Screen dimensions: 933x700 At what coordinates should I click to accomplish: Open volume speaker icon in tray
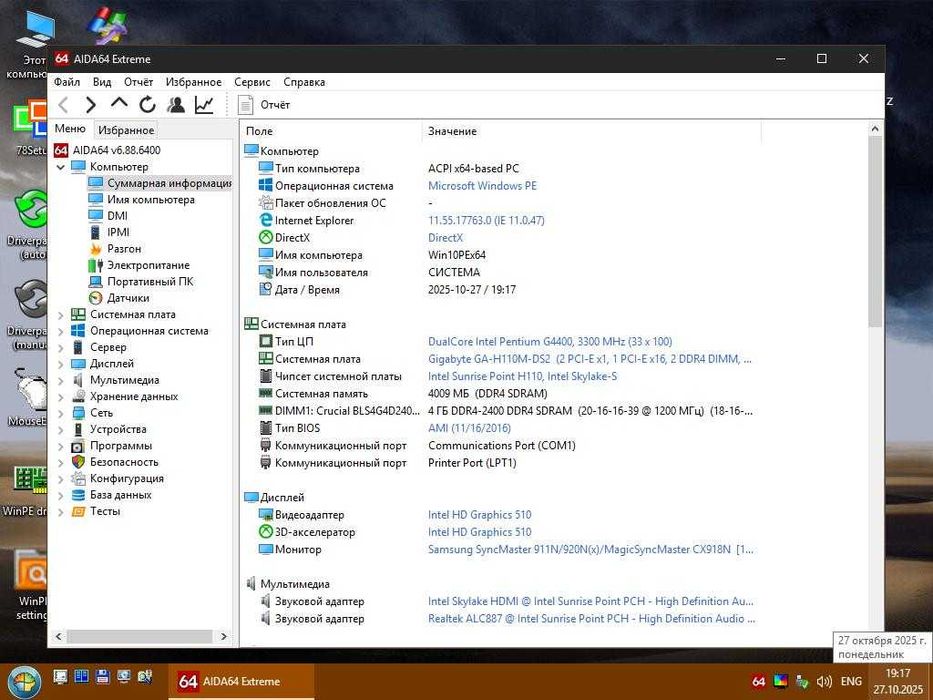point(824,682)
